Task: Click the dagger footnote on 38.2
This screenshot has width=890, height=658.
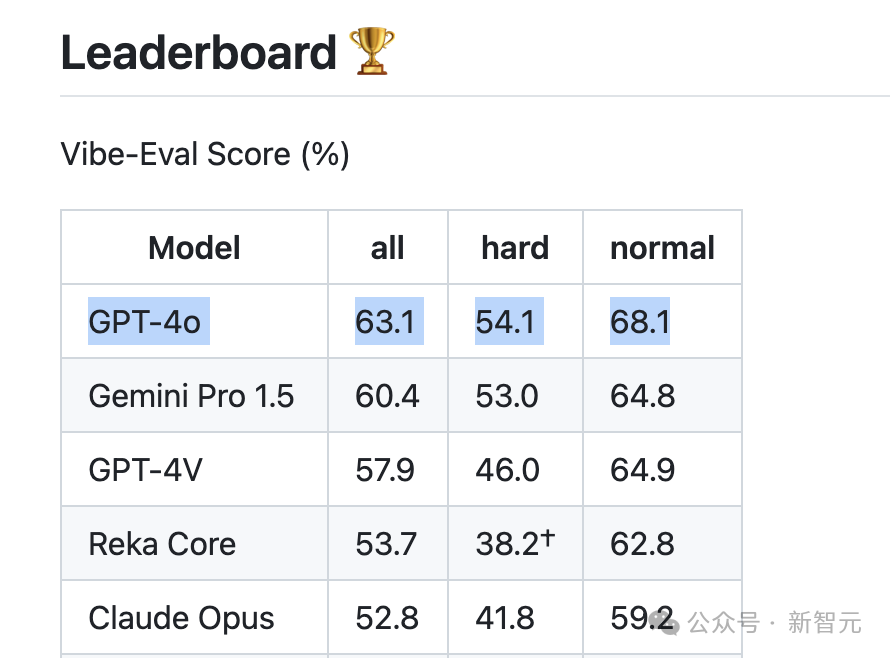Action: pyautogui.click(x=547, y=537)
